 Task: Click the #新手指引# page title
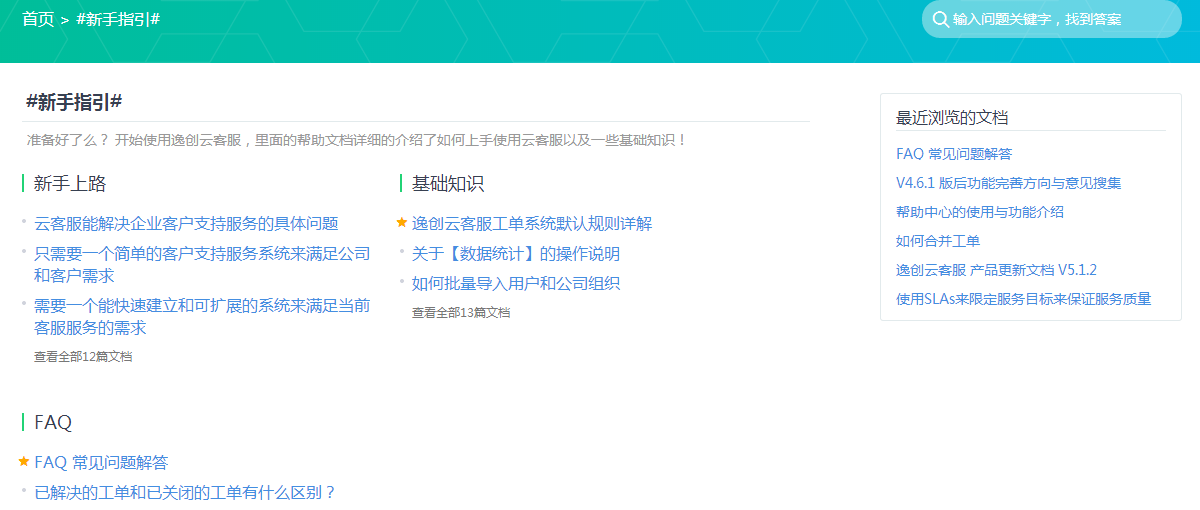pos(74,102)
